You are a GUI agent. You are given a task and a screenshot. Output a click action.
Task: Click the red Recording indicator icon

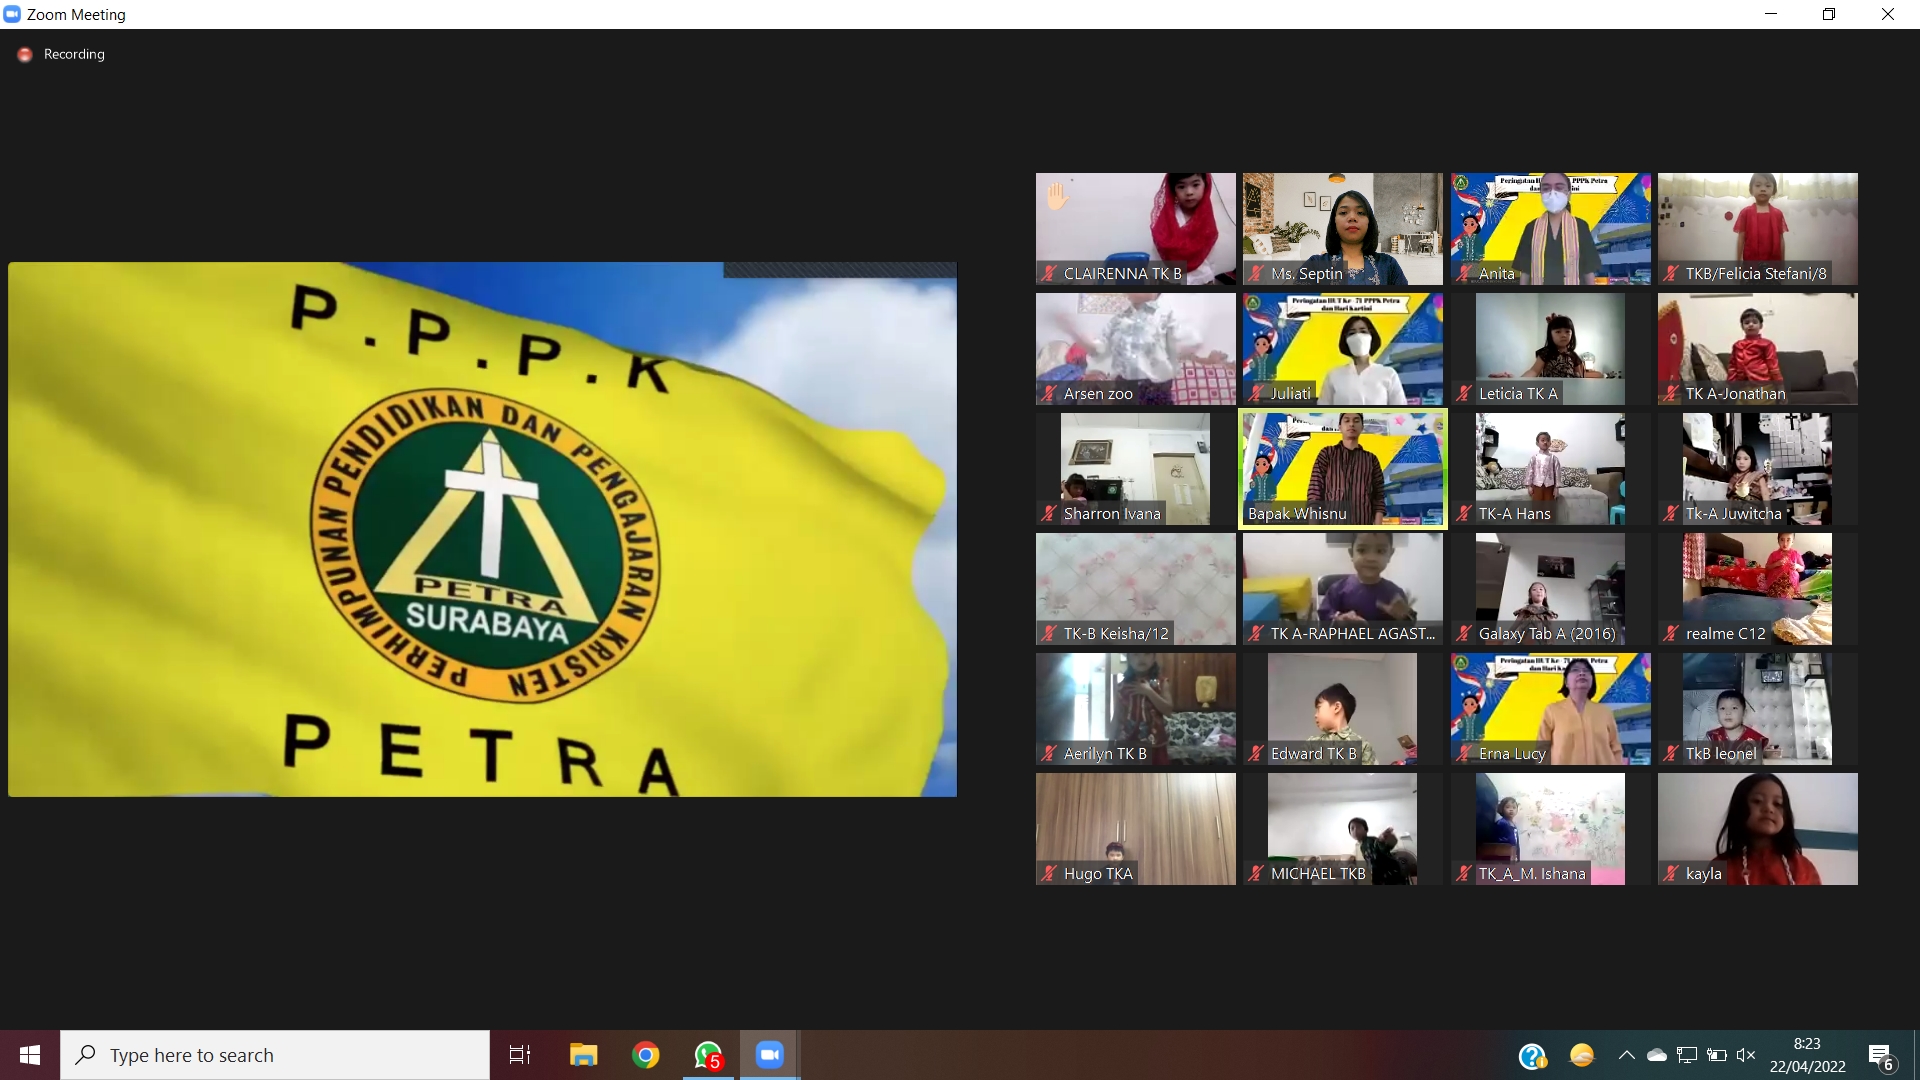coord(25,55)
